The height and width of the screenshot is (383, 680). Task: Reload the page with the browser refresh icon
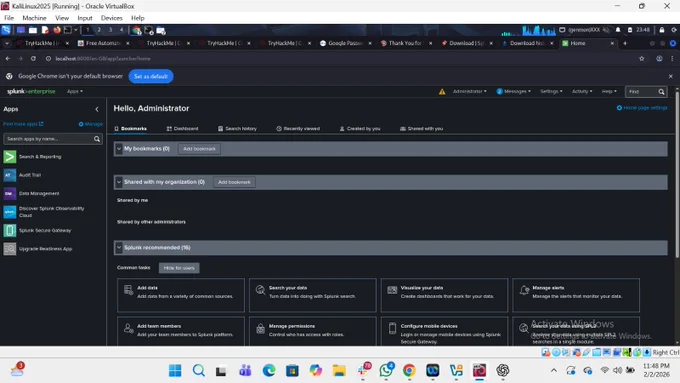(x=33, y=59)
